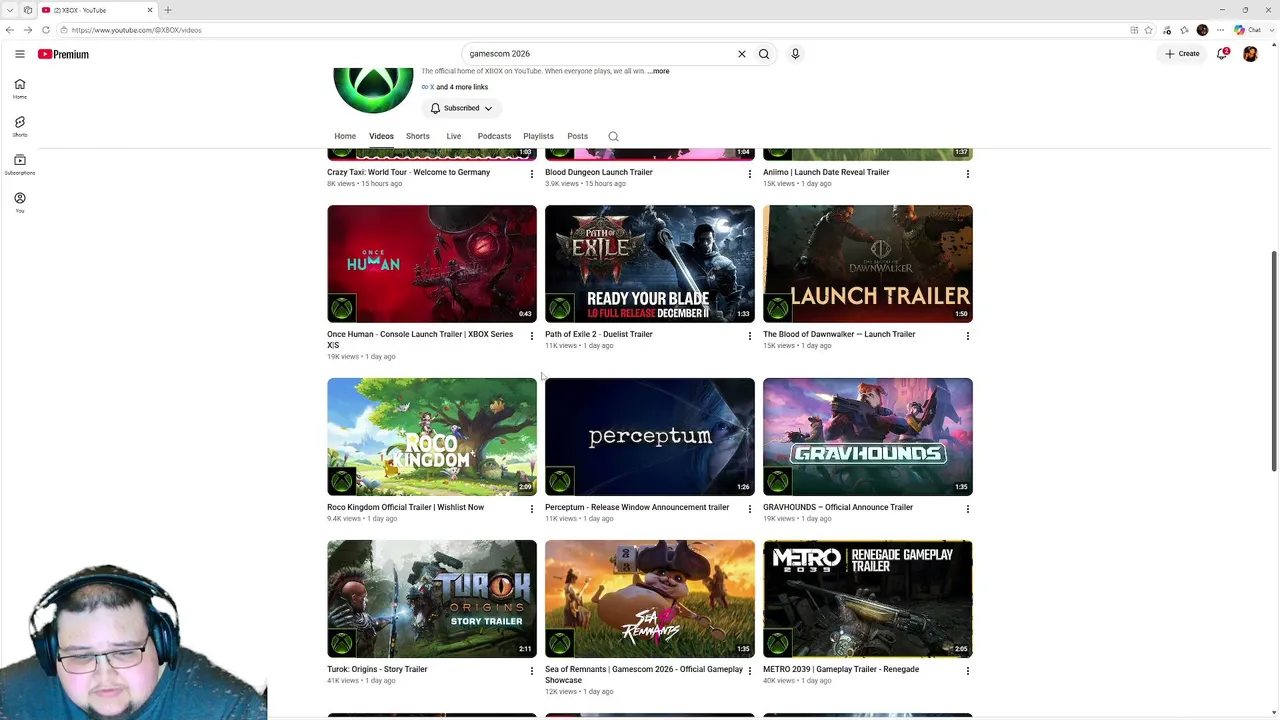Open the '4 more links' channel links

(462, 87)
